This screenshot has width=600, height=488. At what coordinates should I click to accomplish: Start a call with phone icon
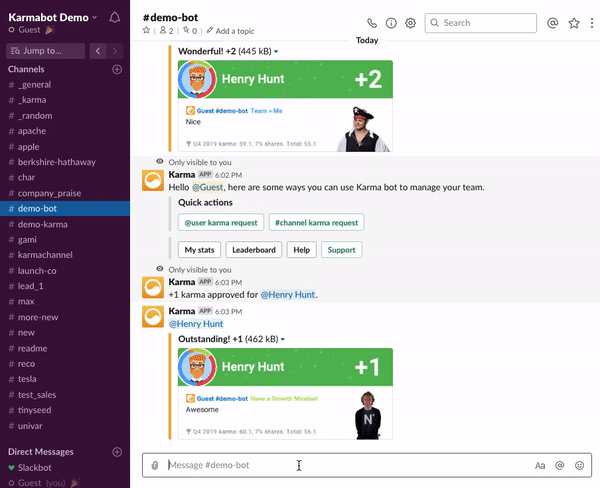(x=372, y=23)
